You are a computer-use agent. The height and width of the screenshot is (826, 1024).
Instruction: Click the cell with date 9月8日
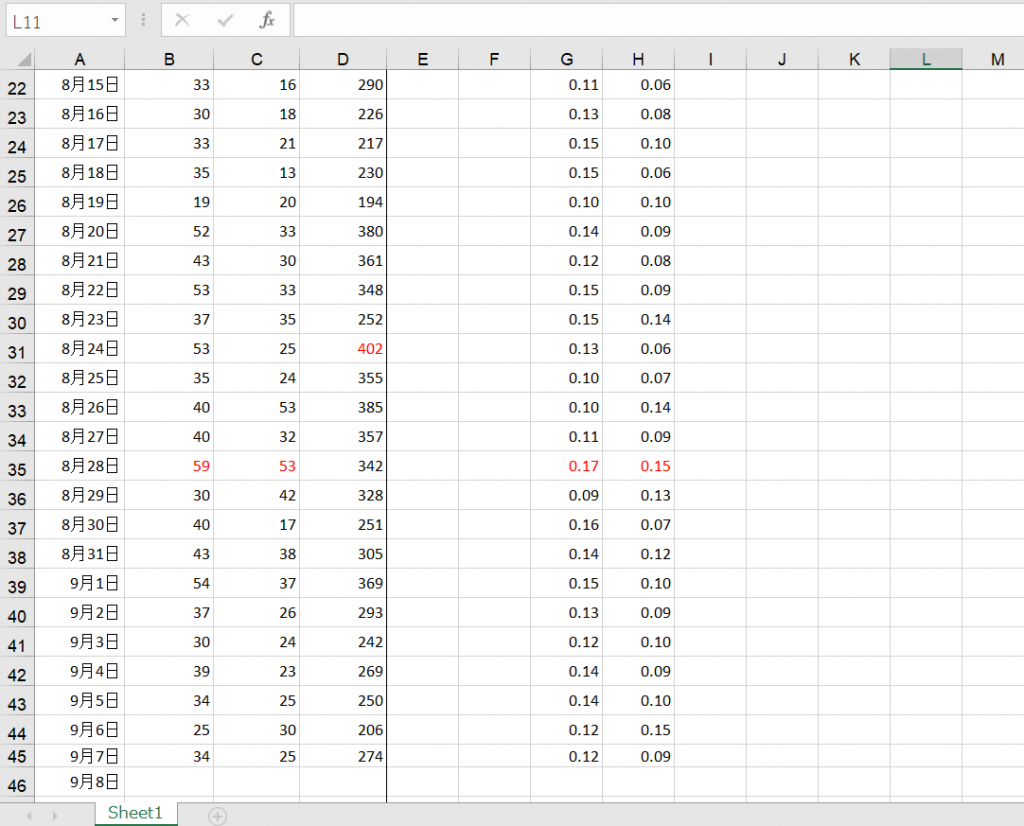click(x=80, y=782)
